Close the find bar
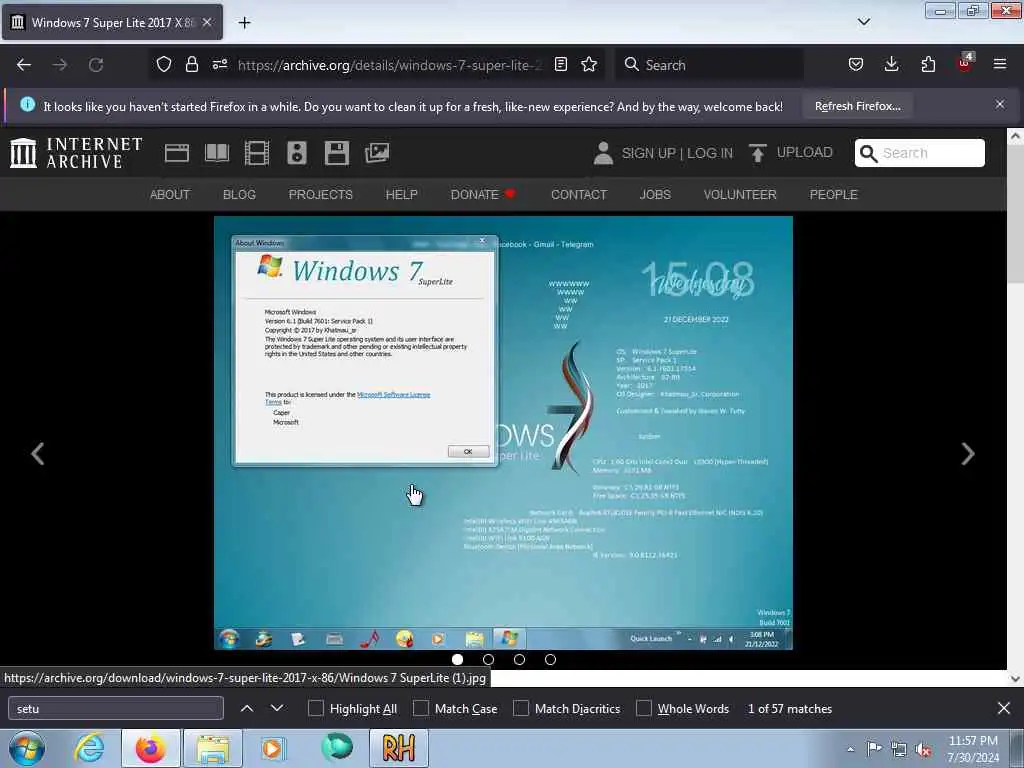1024x768 pixels. 1004,708
